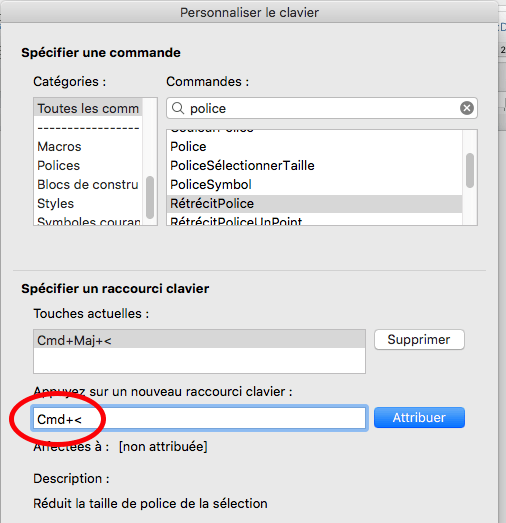
Task: Click the commands search field
Action: [322, 108]
